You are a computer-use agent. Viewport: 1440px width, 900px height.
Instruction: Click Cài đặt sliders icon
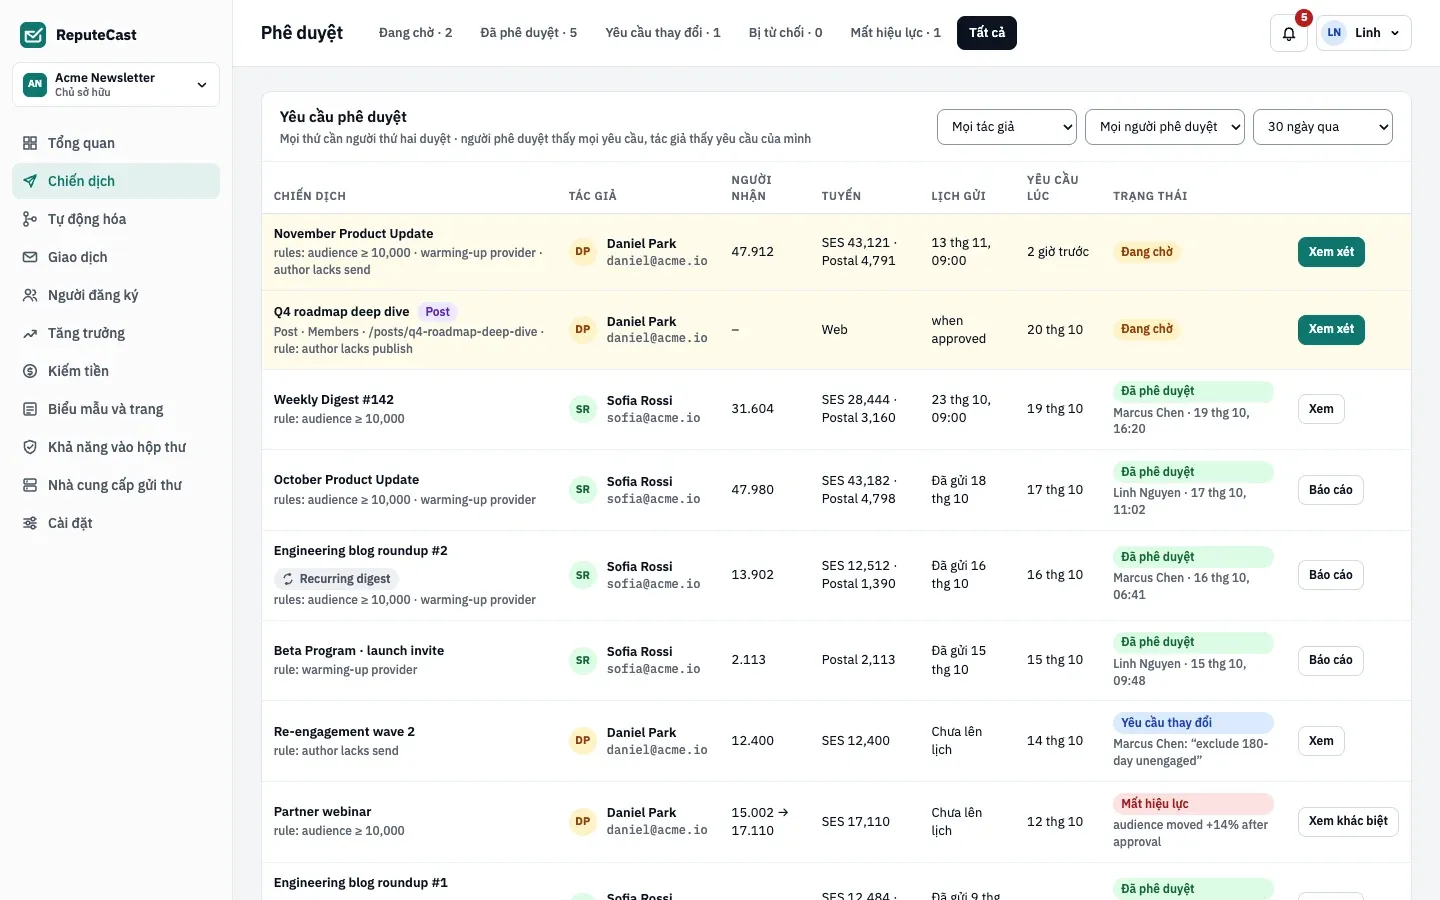click(x=30, y=523)
